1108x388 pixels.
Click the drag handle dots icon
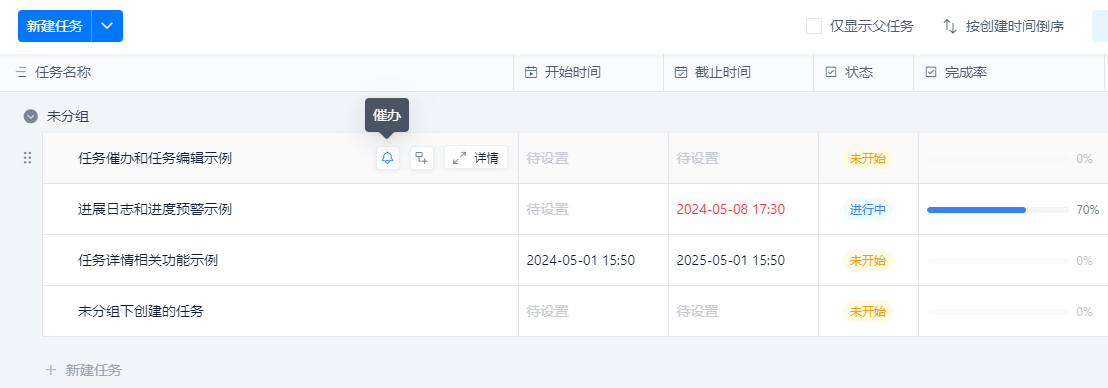tap(28, 158)
